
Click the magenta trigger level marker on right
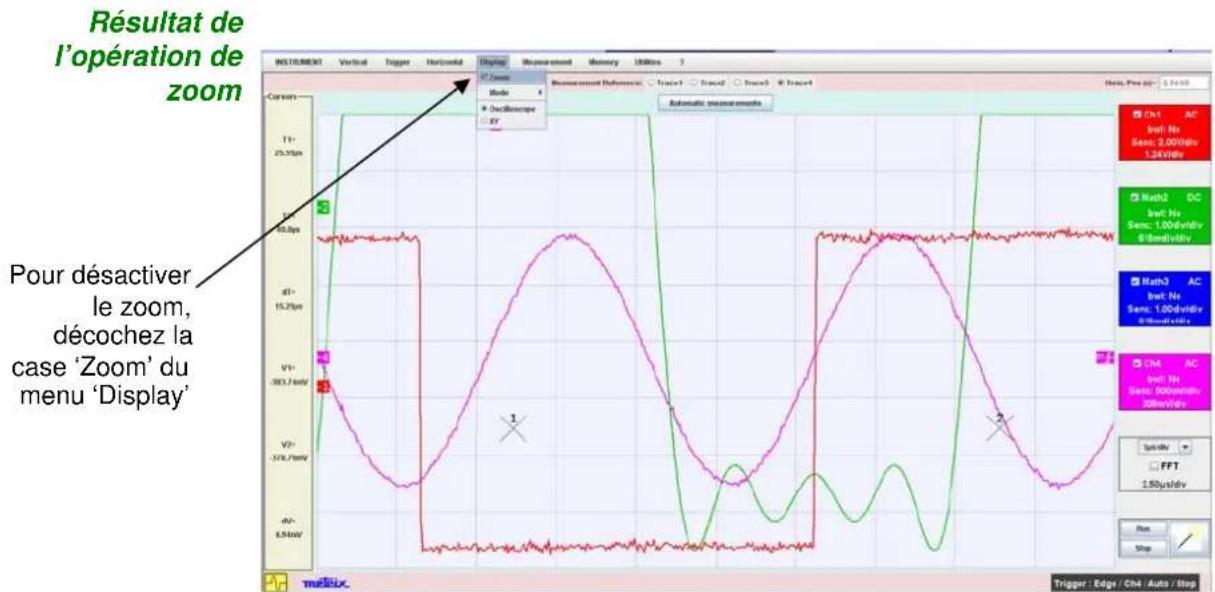(x=1105, y=355)
